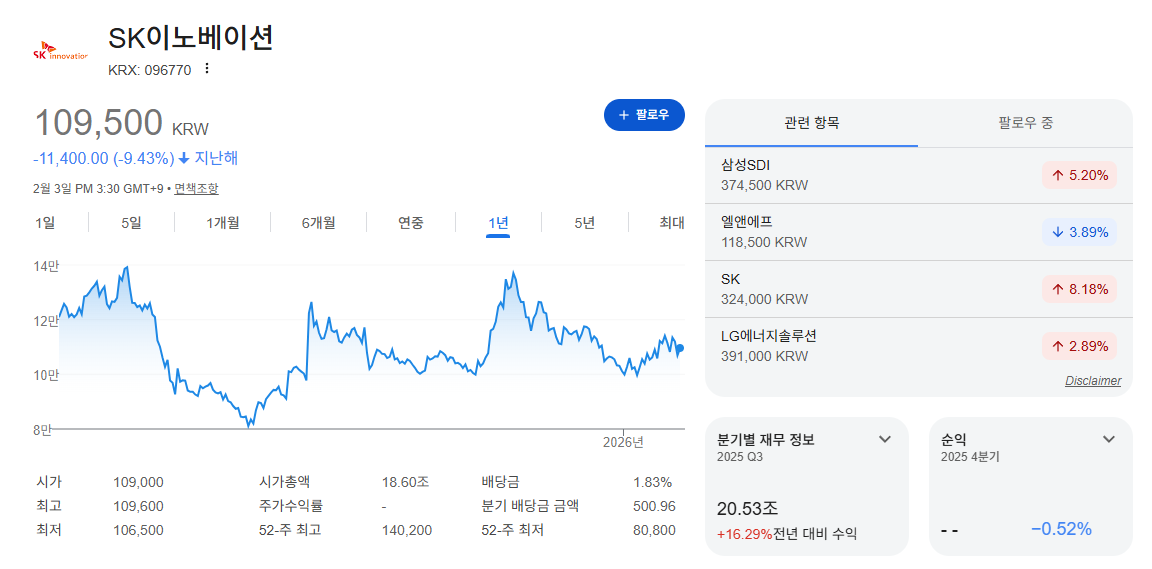This screenshot has width=1152, height=569.
Task: Click the 20.53조 revenue figure
Action: [747, 508]
